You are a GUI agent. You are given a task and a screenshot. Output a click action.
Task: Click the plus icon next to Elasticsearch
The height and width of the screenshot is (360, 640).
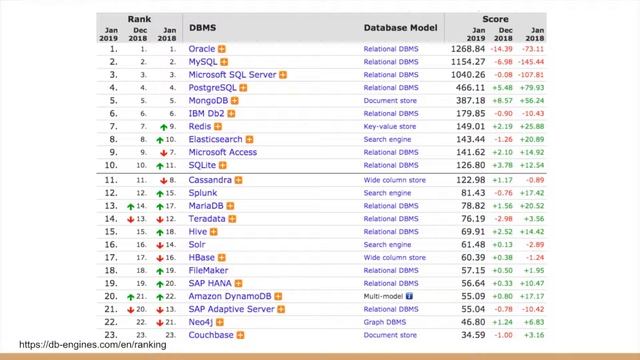249,140
